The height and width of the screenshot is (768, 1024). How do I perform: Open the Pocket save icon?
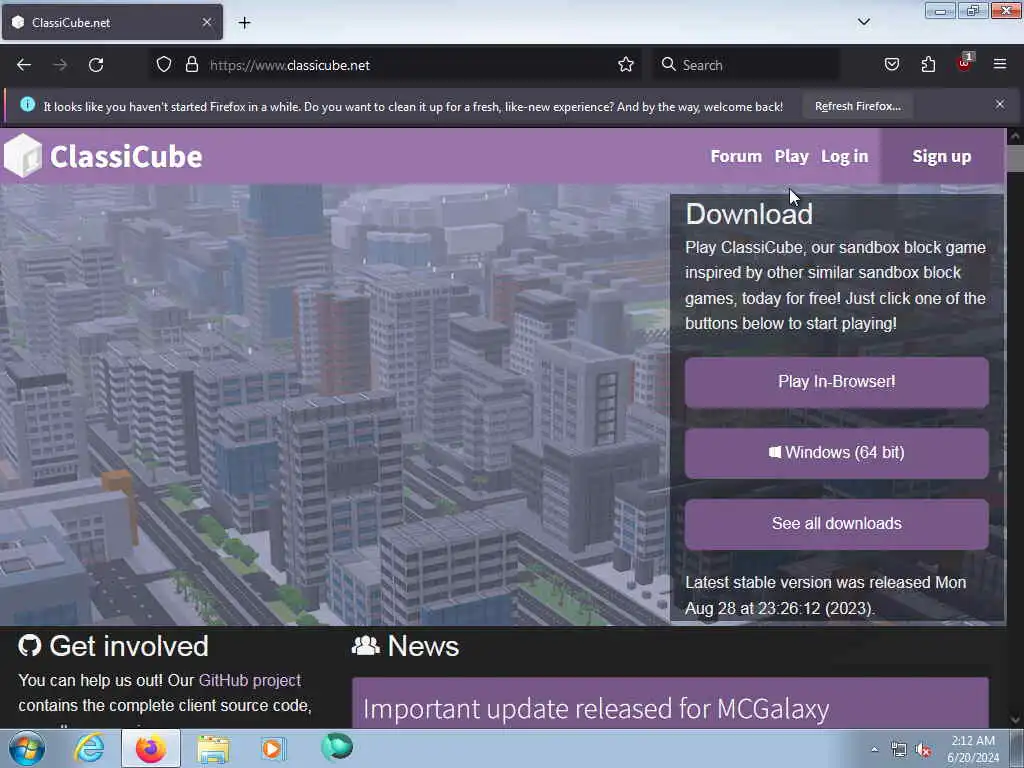coord(892,65)
